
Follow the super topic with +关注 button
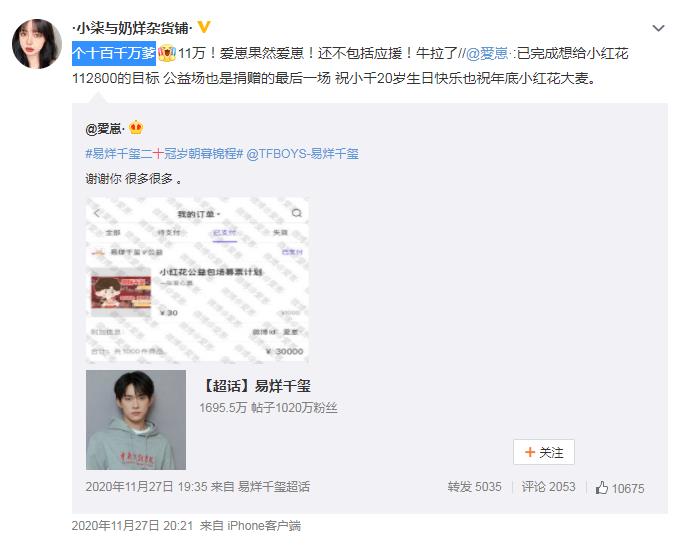(x=544, y=452)
